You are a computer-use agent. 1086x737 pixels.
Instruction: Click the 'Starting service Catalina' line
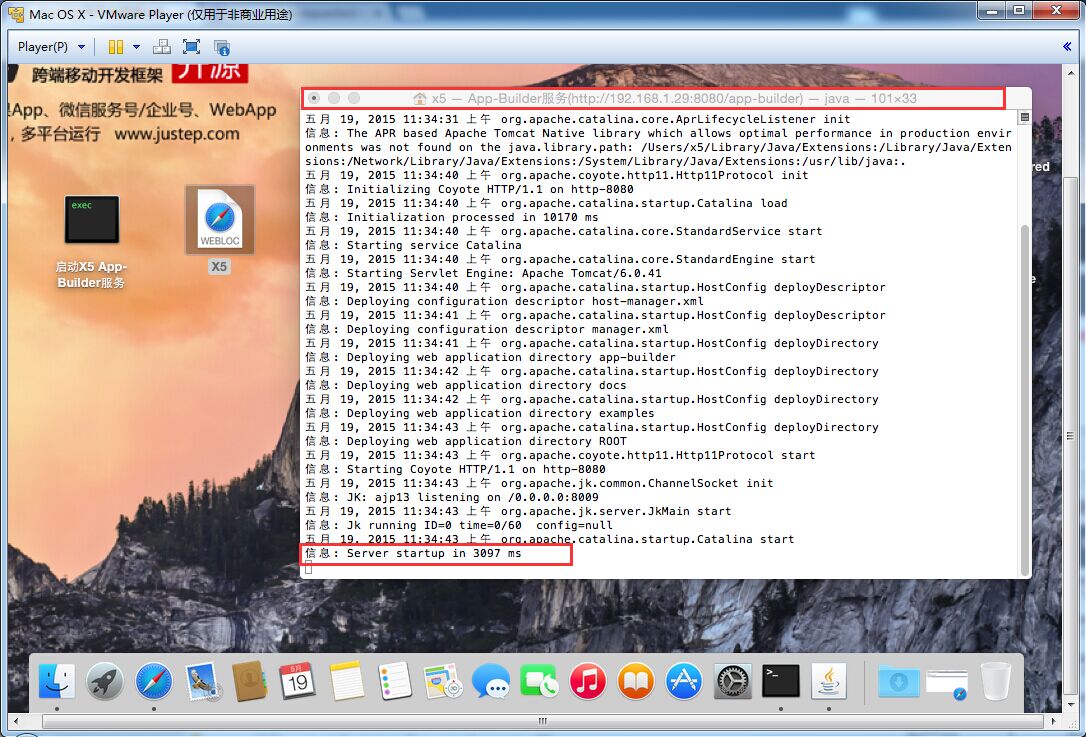click(413, 245)
